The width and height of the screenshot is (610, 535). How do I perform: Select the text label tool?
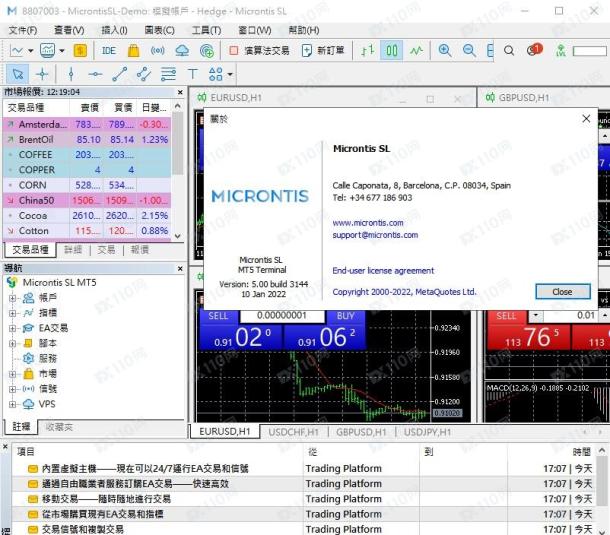click(193, 74)
